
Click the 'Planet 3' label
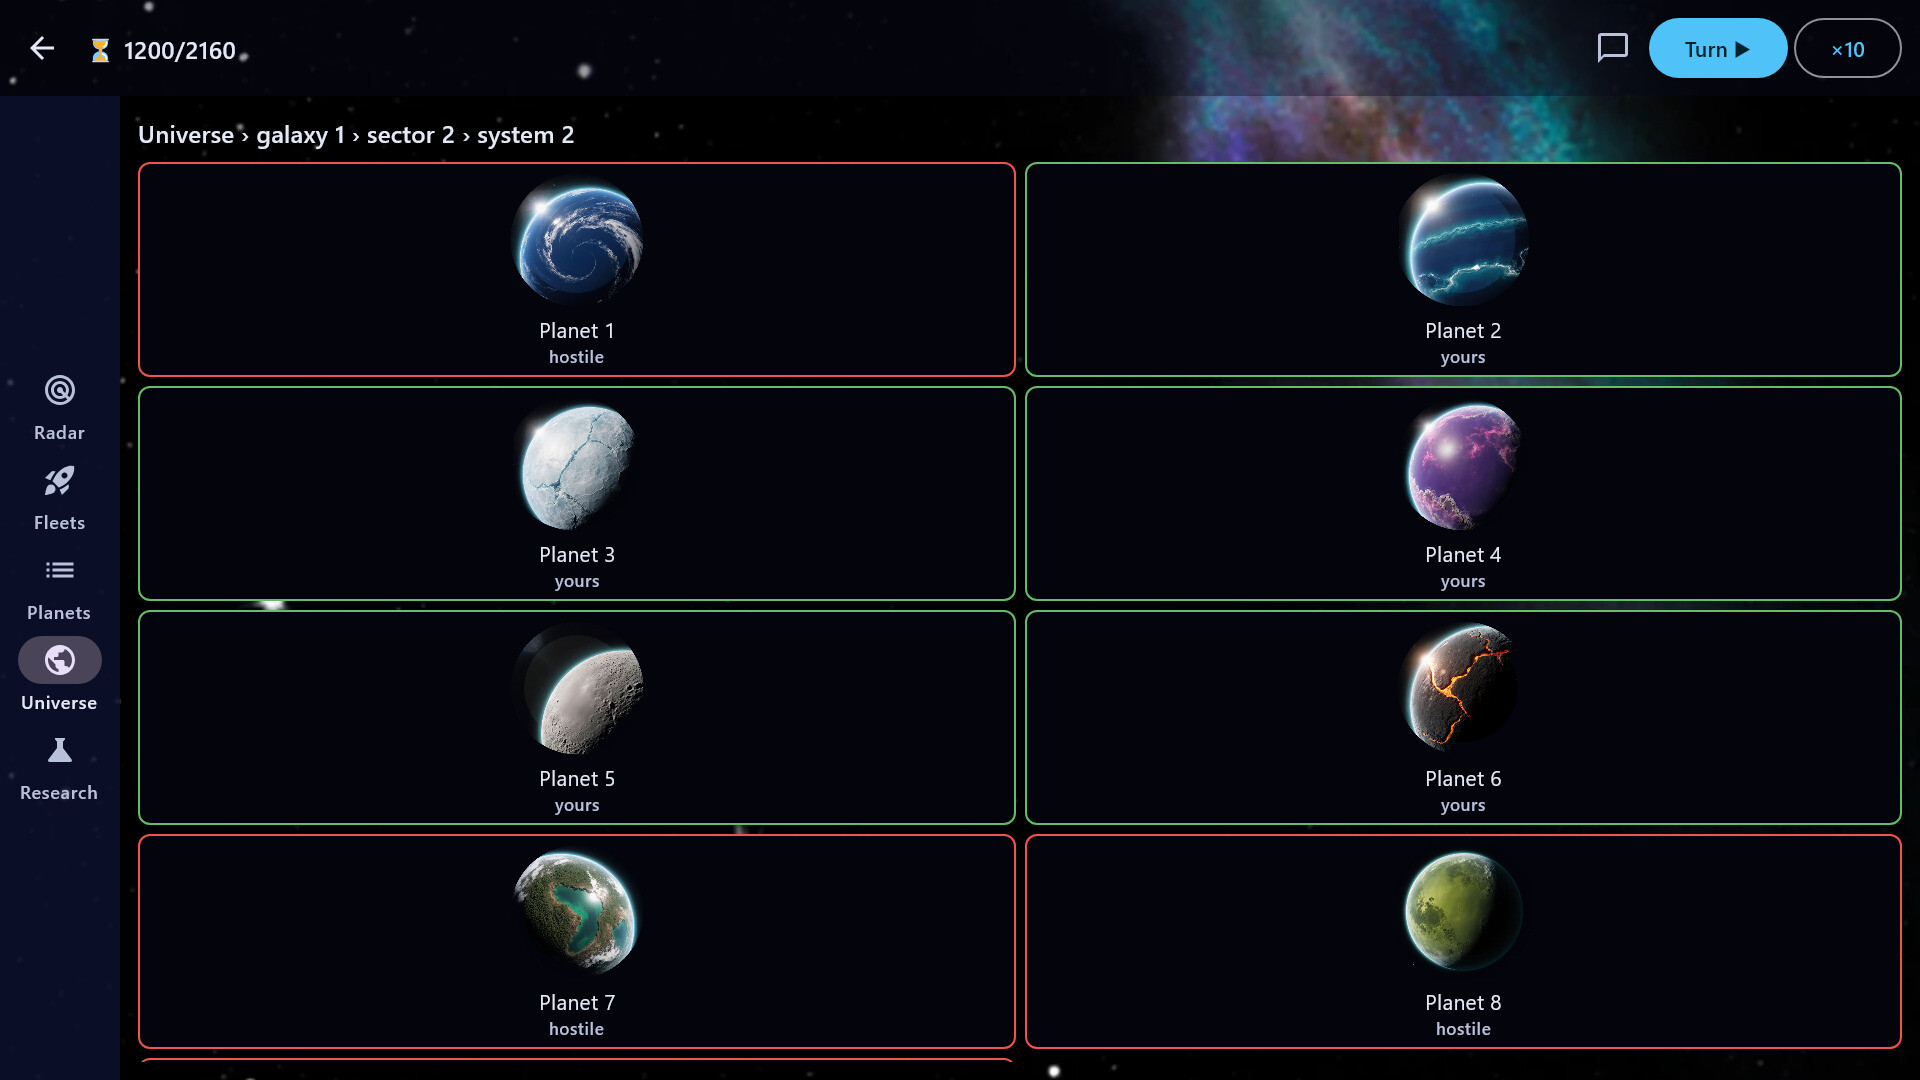[x=577, y=555]
